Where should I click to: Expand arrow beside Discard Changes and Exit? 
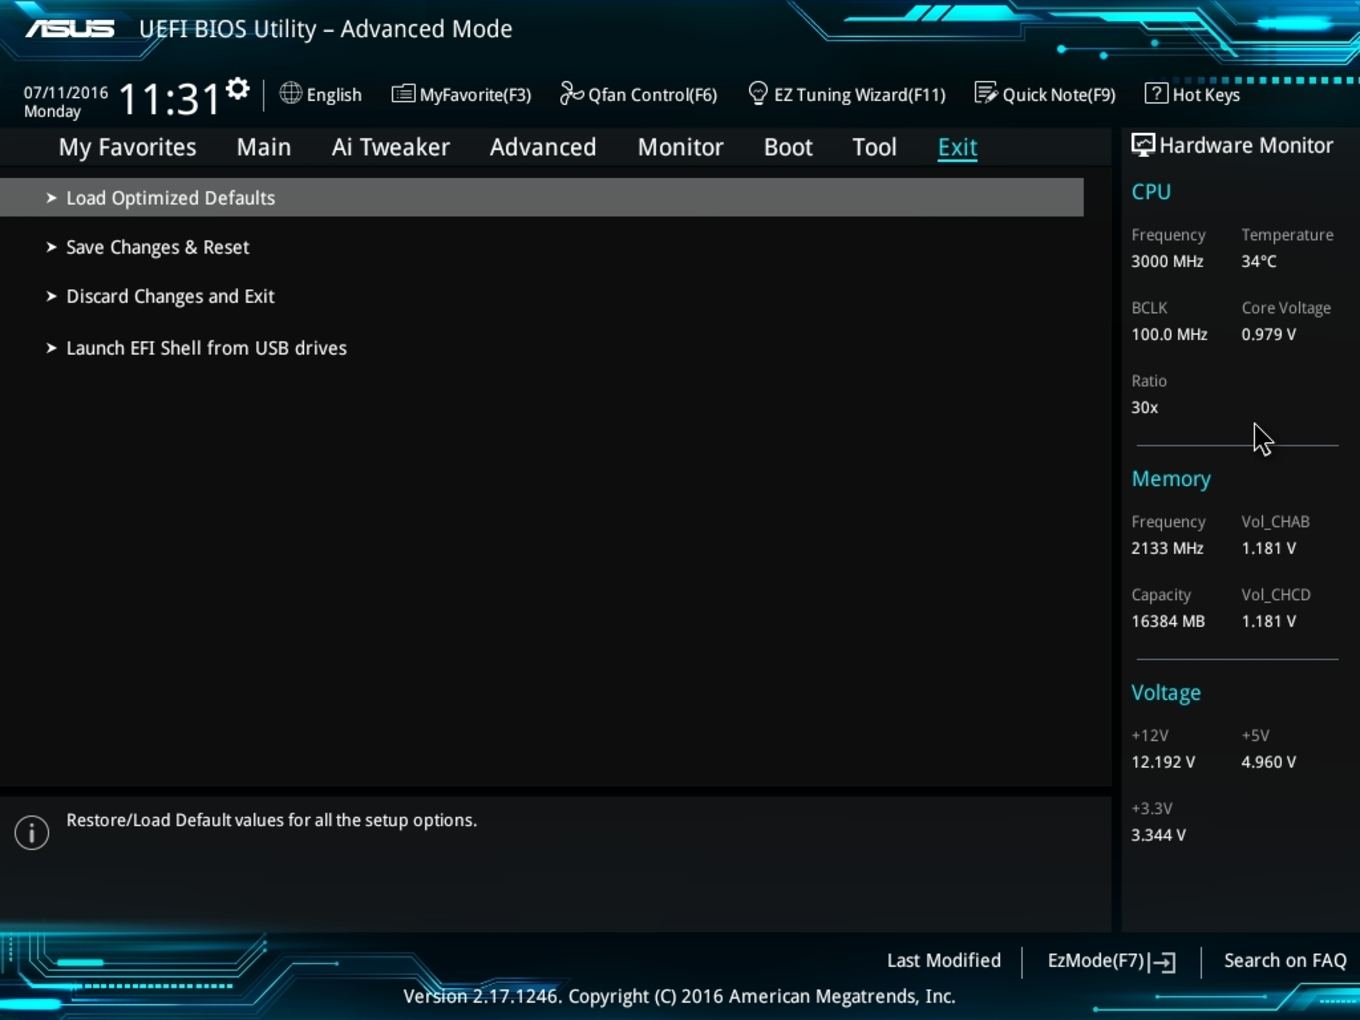pos(51,296)
